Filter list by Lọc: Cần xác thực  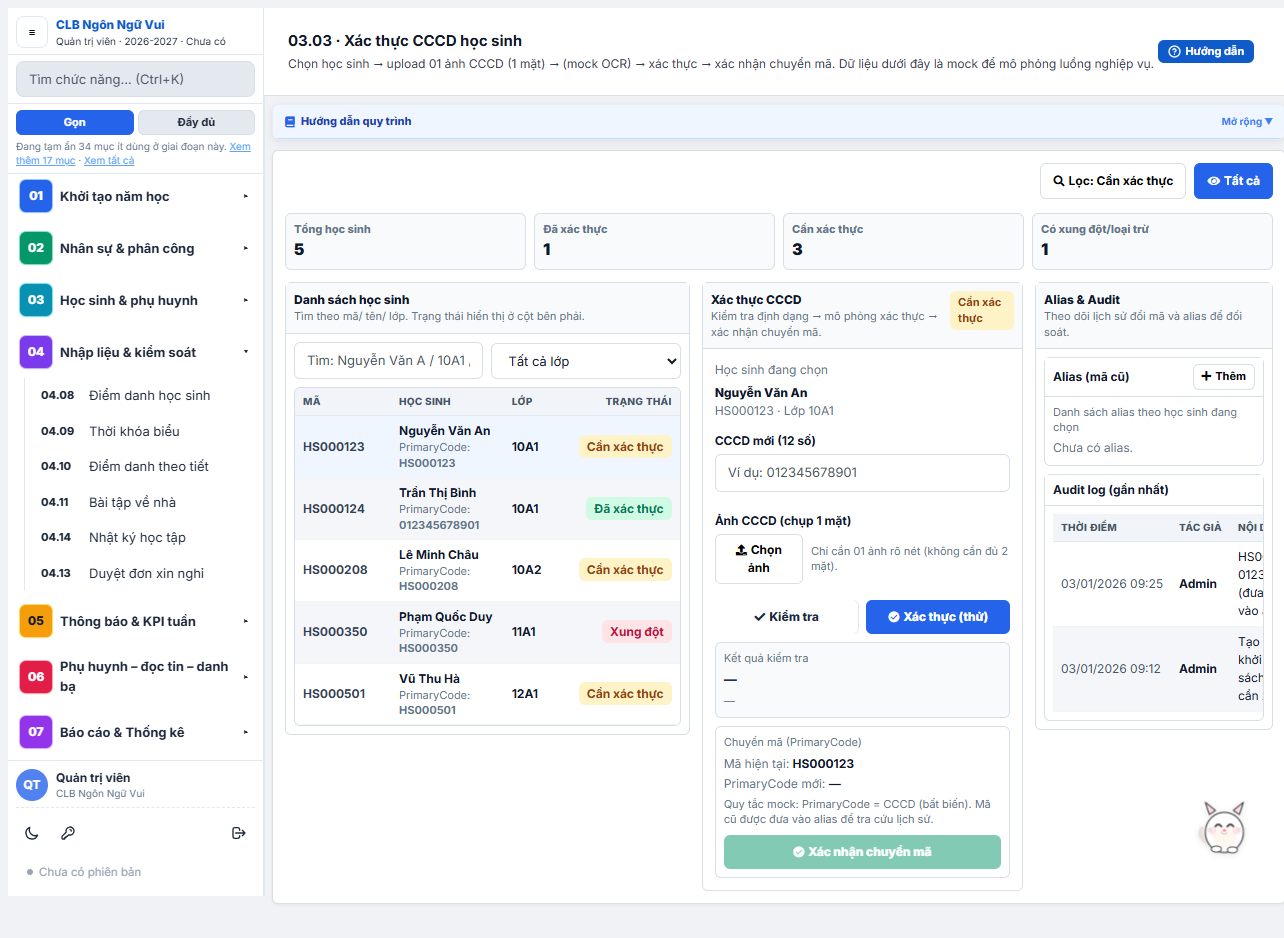pos(1113,181)
